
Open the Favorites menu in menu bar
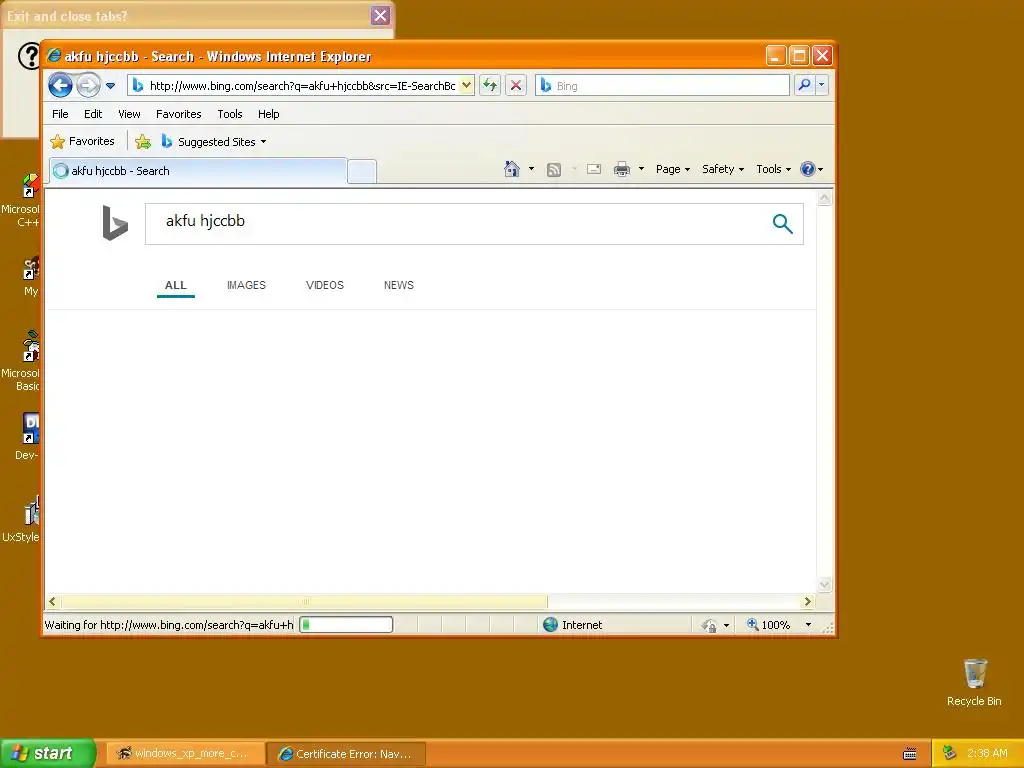(178, 114)
